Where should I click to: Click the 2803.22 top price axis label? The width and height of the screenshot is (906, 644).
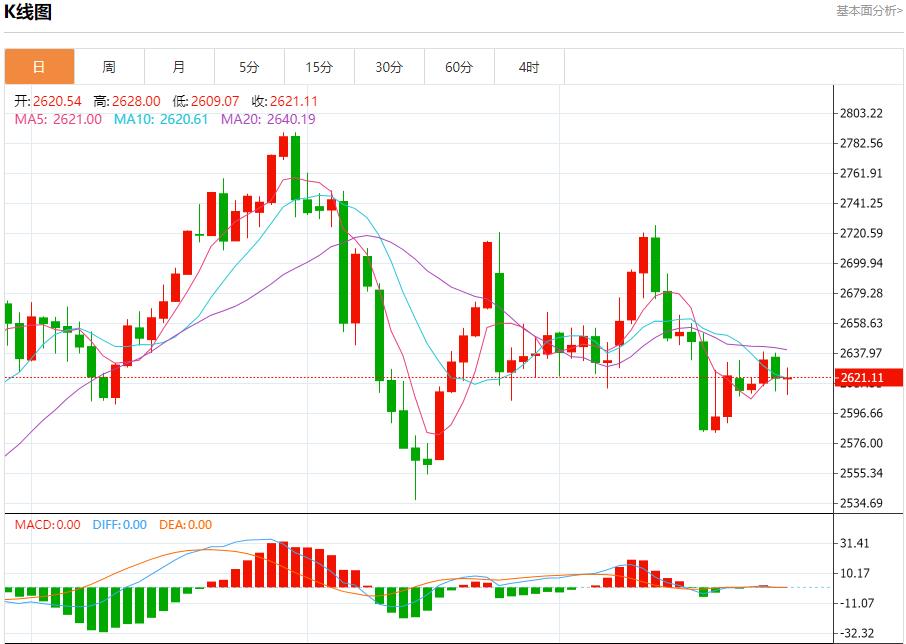tap(862, 113)
